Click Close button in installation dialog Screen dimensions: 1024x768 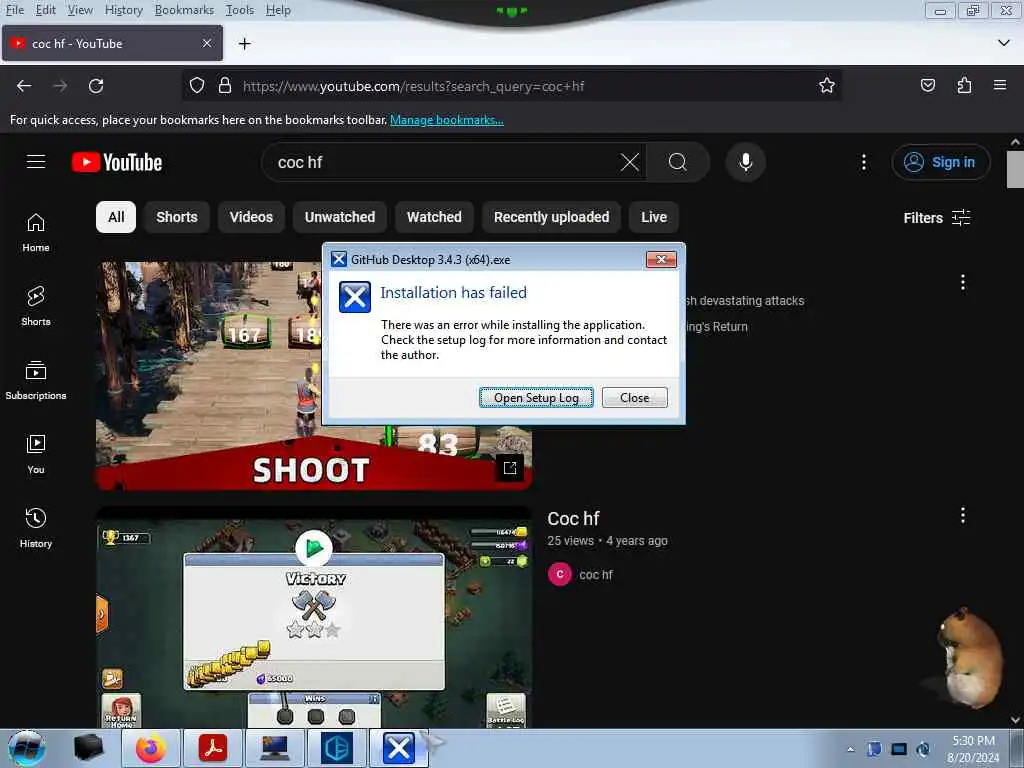pyautogui.click(x=634, y=397)
